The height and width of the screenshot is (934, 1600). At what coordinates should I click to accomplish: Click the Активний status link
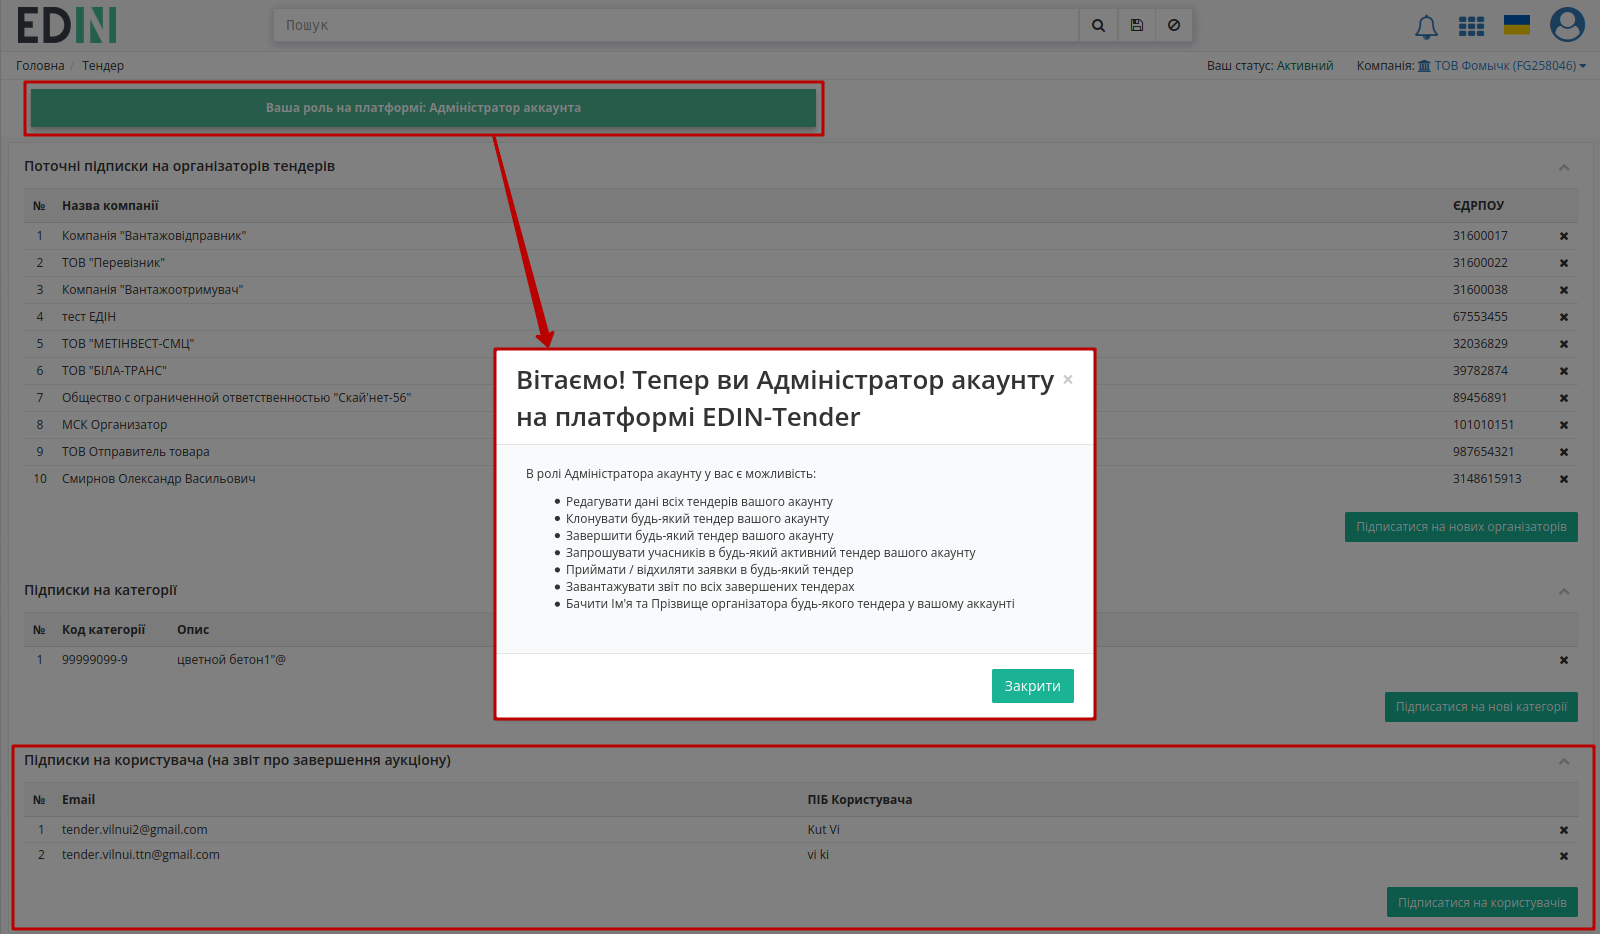pyautogui.click(x=1305, y=66)
